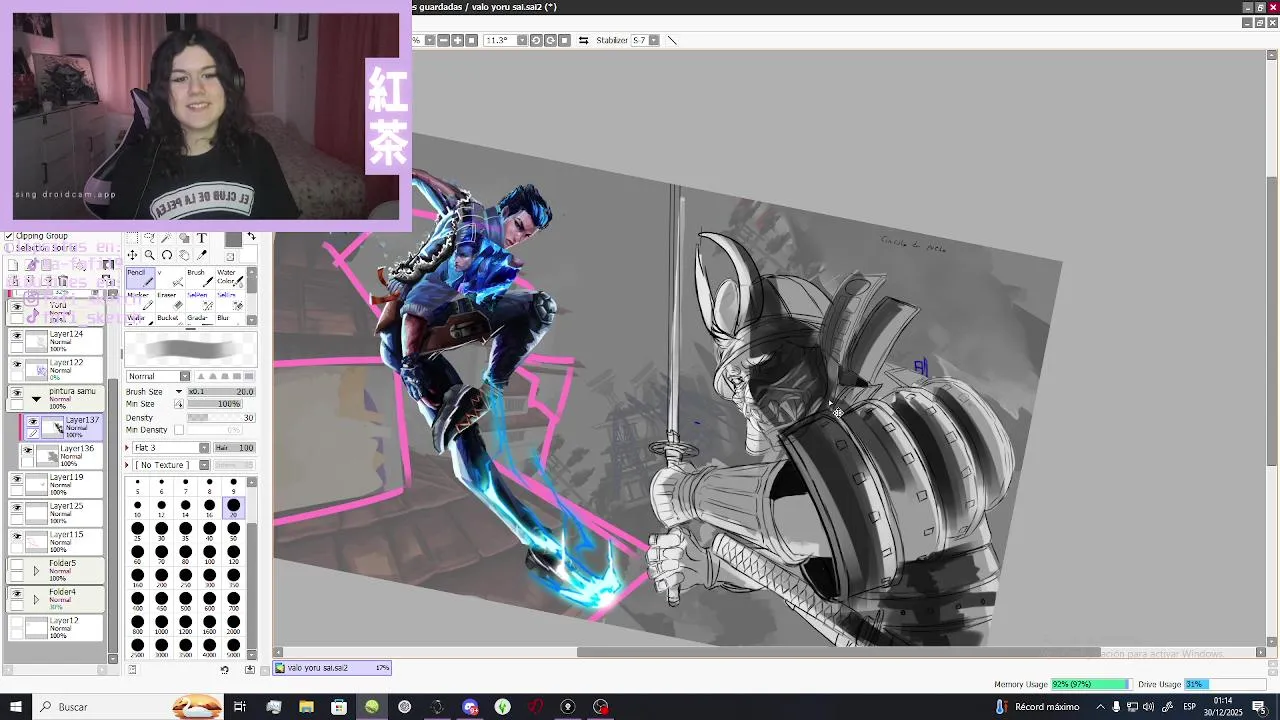
Task: Toggle the Min Density checkbox
Action: coord(179,430)
